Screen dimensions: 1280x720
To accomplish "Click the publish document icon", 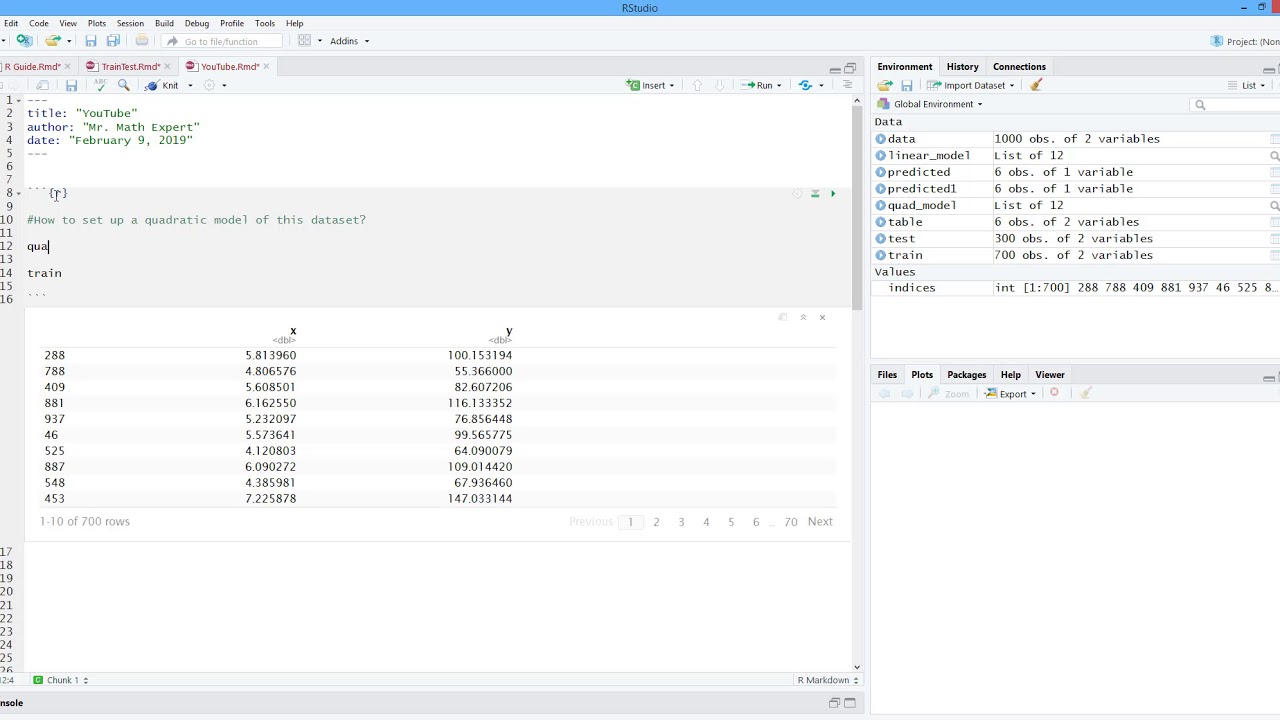I will coord(806,85).
